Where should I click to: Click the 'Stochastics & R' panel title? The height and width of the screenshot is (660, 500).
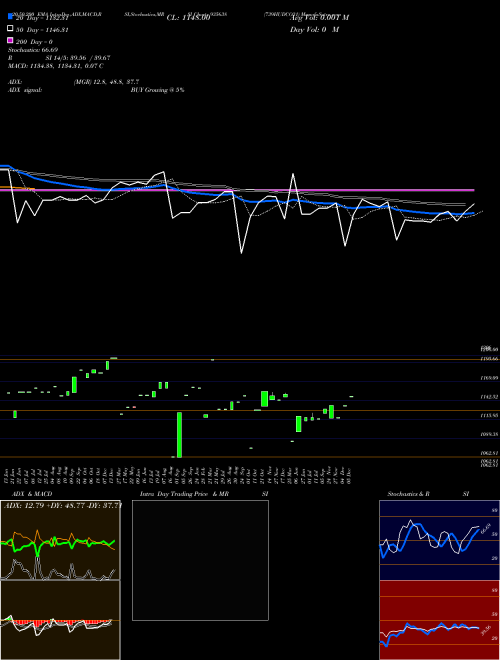point(408,494)
